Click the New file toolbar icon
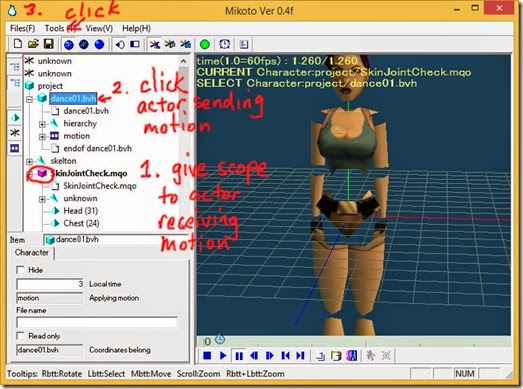 18,44
